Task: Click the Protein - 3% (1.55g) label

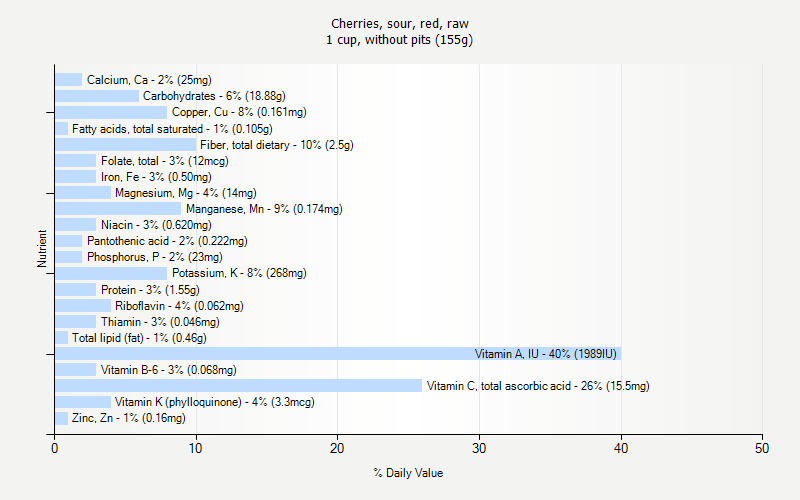Action: click(x=151, y=290)
